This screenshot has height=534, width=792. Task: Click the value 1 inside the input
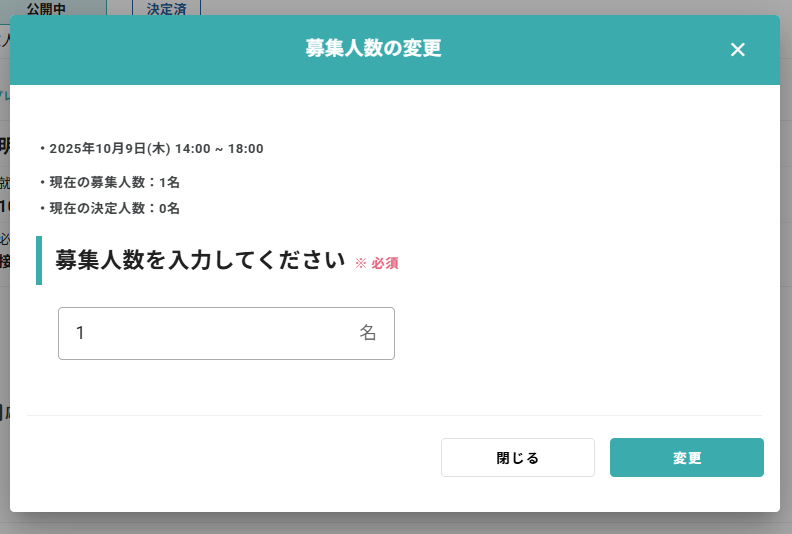[80, 333]
